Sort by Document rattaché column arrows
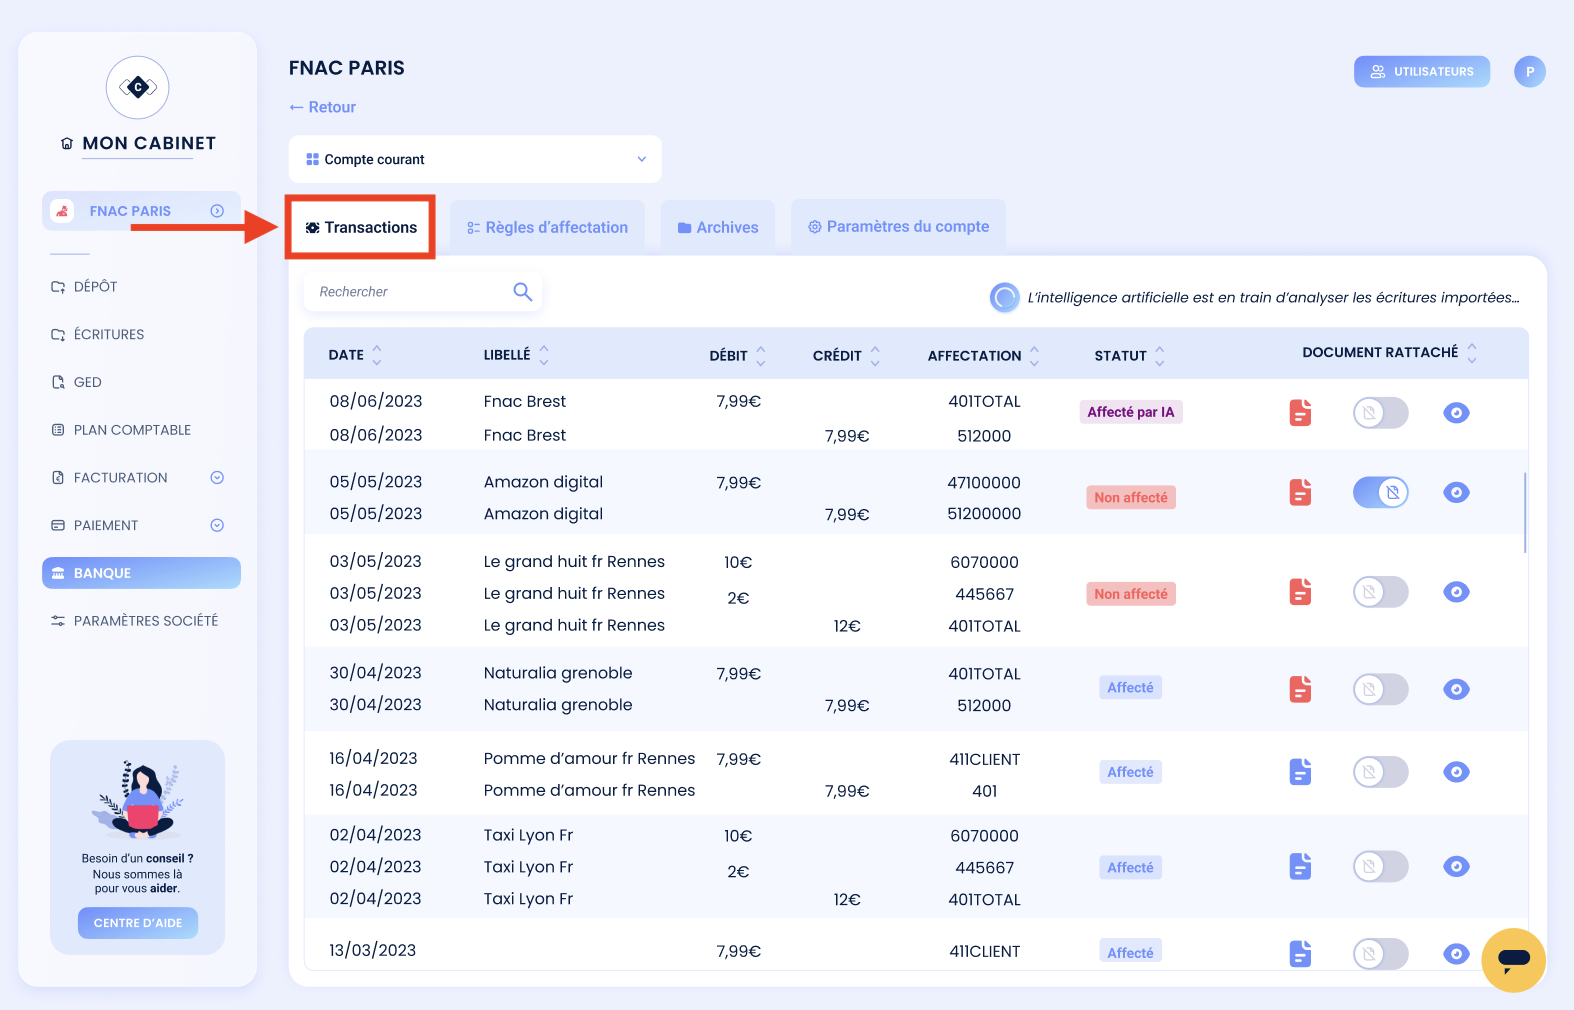 [x=1472, y=353]
